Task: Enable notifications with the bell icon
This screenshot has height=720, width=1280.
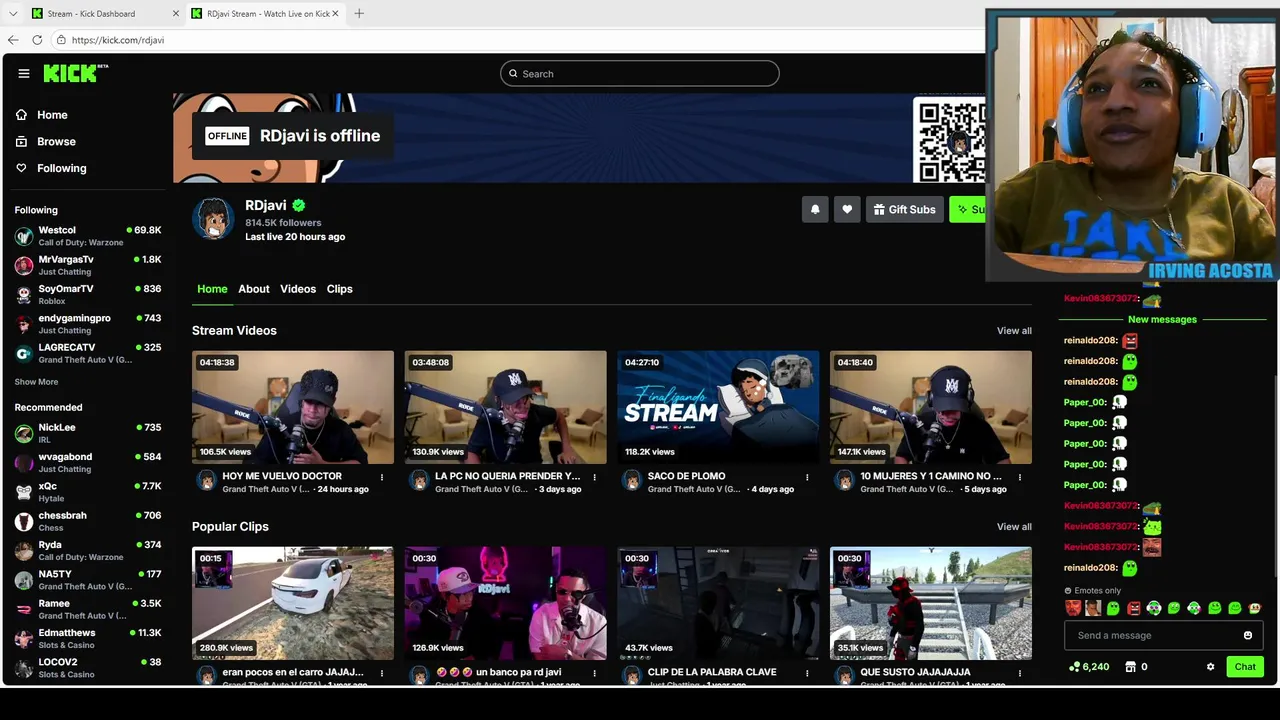Action: click(815, 209)
